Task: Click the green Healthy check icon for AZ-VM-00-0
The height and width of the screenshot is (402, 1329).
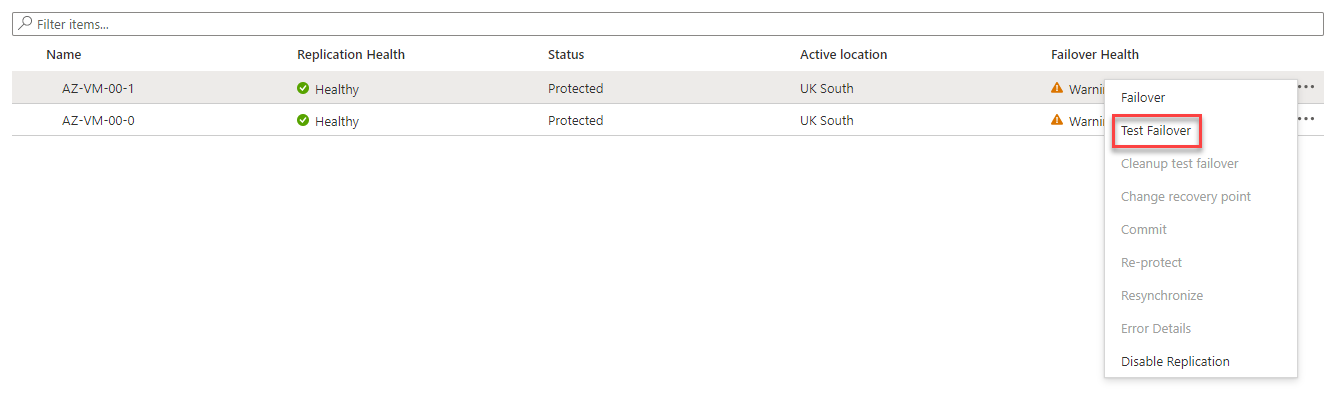Action: tap(303, 120)
